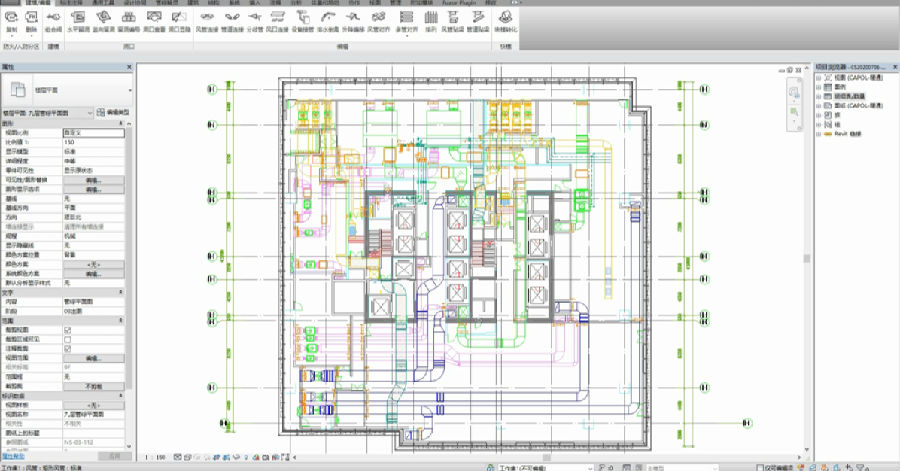Click the 1:150 view scale selector
The image size is (900, 471).
point(155,457)
